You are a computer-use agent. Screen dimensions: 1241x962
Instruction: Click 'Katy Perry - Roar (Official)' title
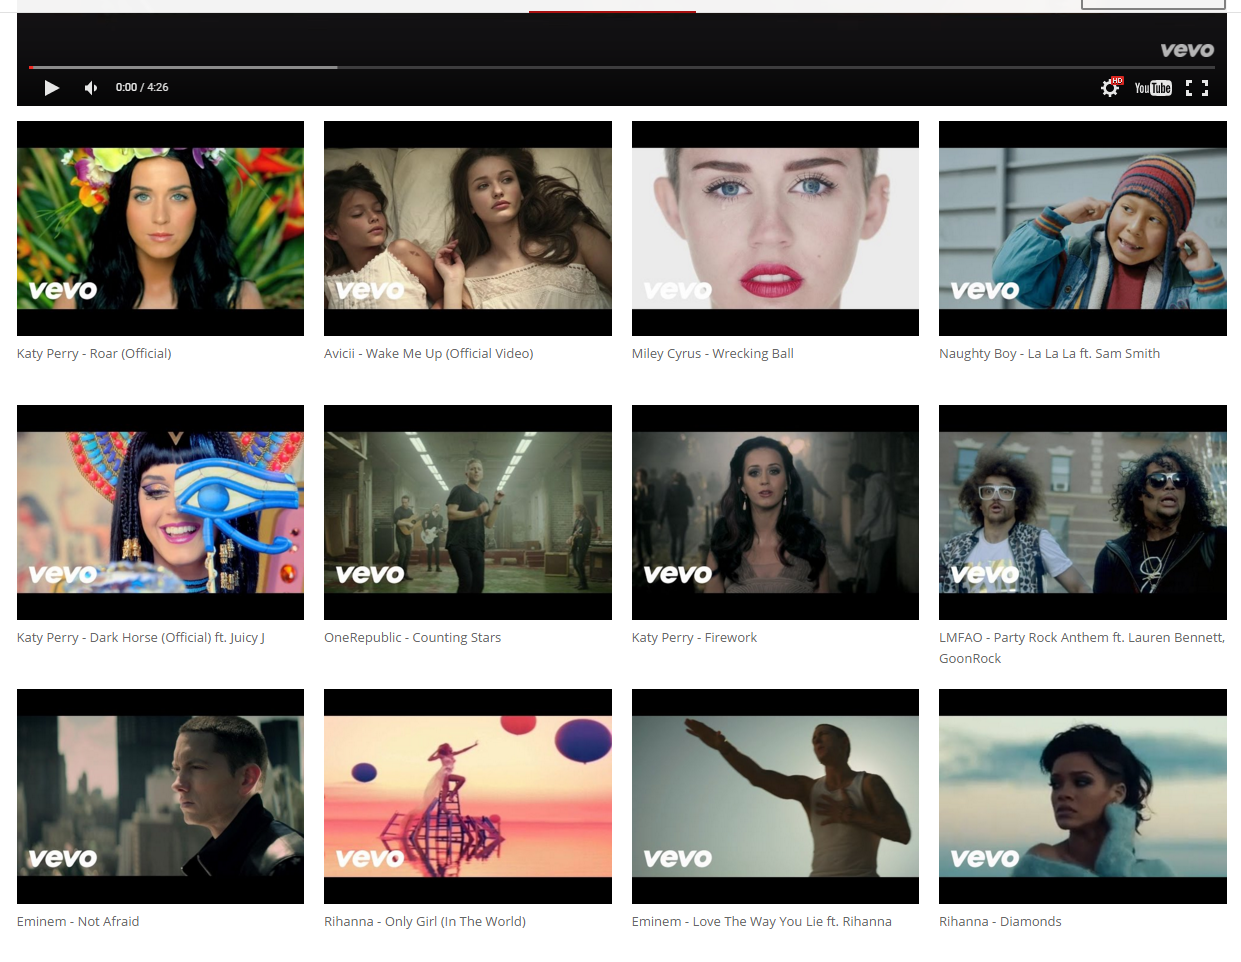point(94,353)
